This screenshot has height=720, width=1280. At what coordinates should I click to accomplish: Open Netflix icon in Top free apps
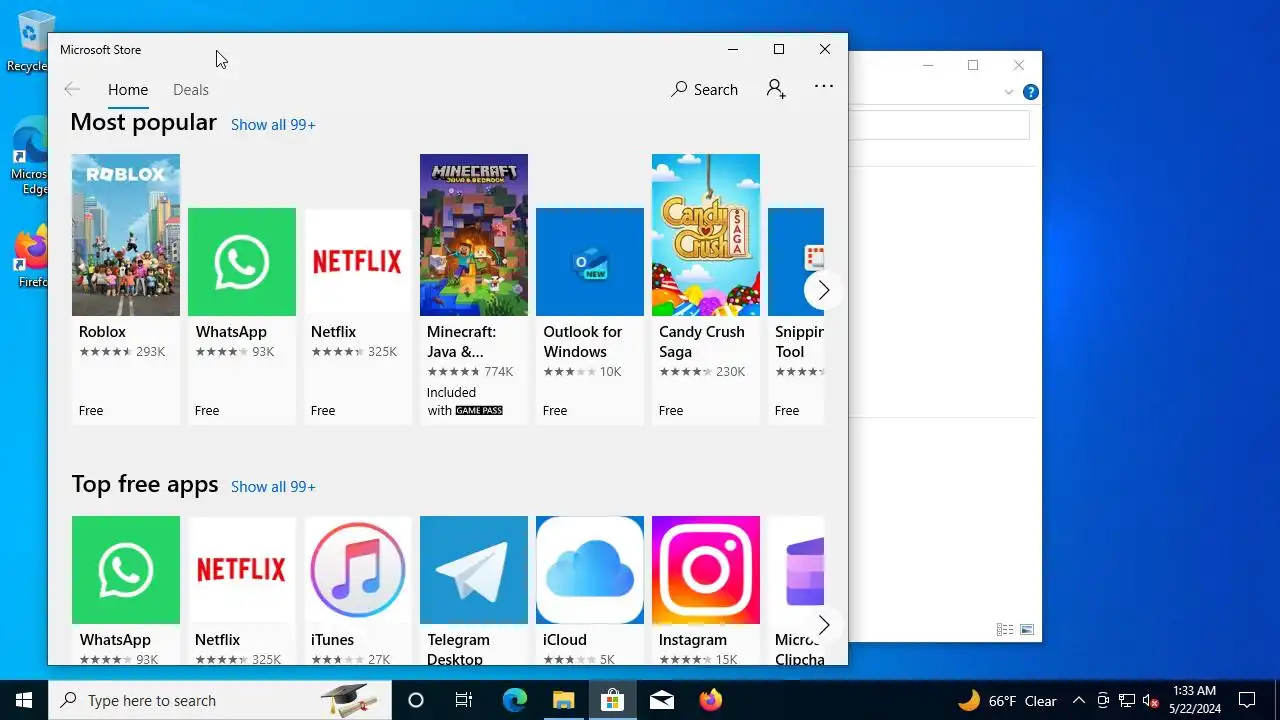click(x=242, y=570)
